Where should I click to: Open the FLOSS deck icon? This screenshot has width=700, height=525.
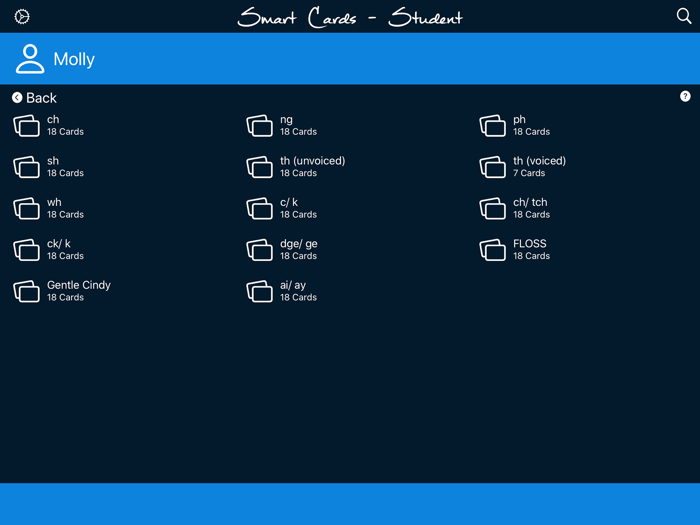click(x=492, y=250)
